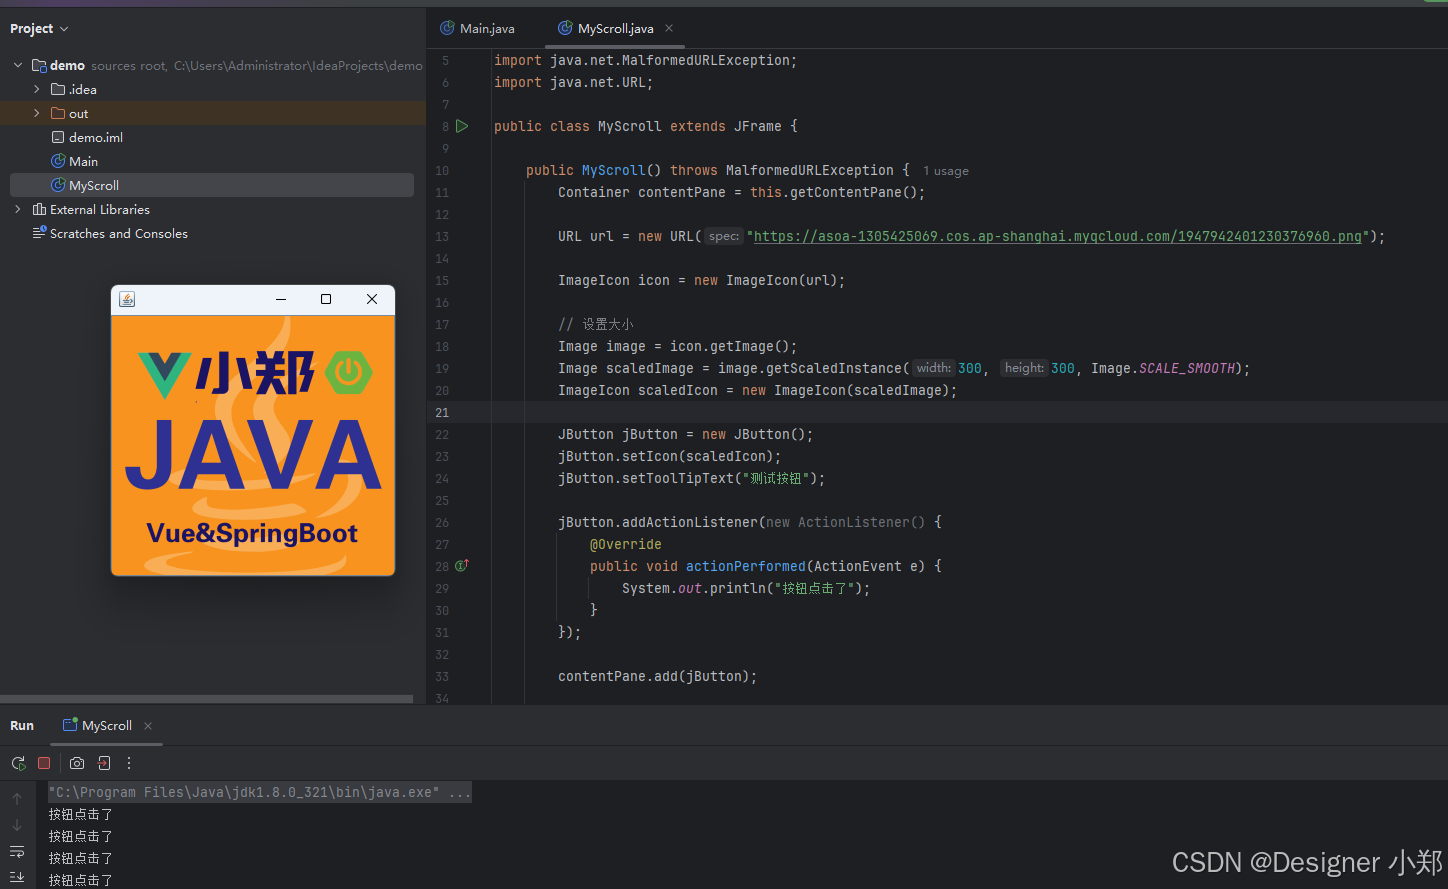Click the 'contentPane.add(jButton);' statement

pos(658,676)
